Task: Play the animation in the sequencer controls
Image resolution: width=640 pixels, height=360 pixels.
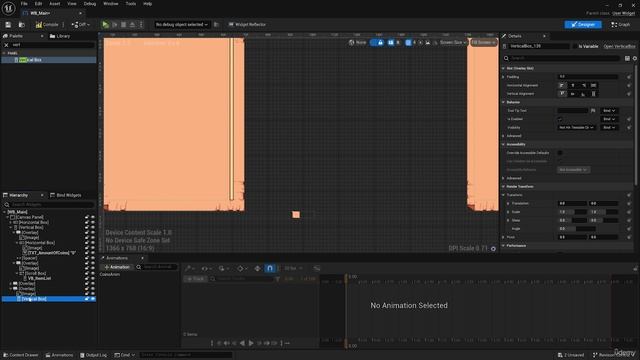Action: [251, 343]
